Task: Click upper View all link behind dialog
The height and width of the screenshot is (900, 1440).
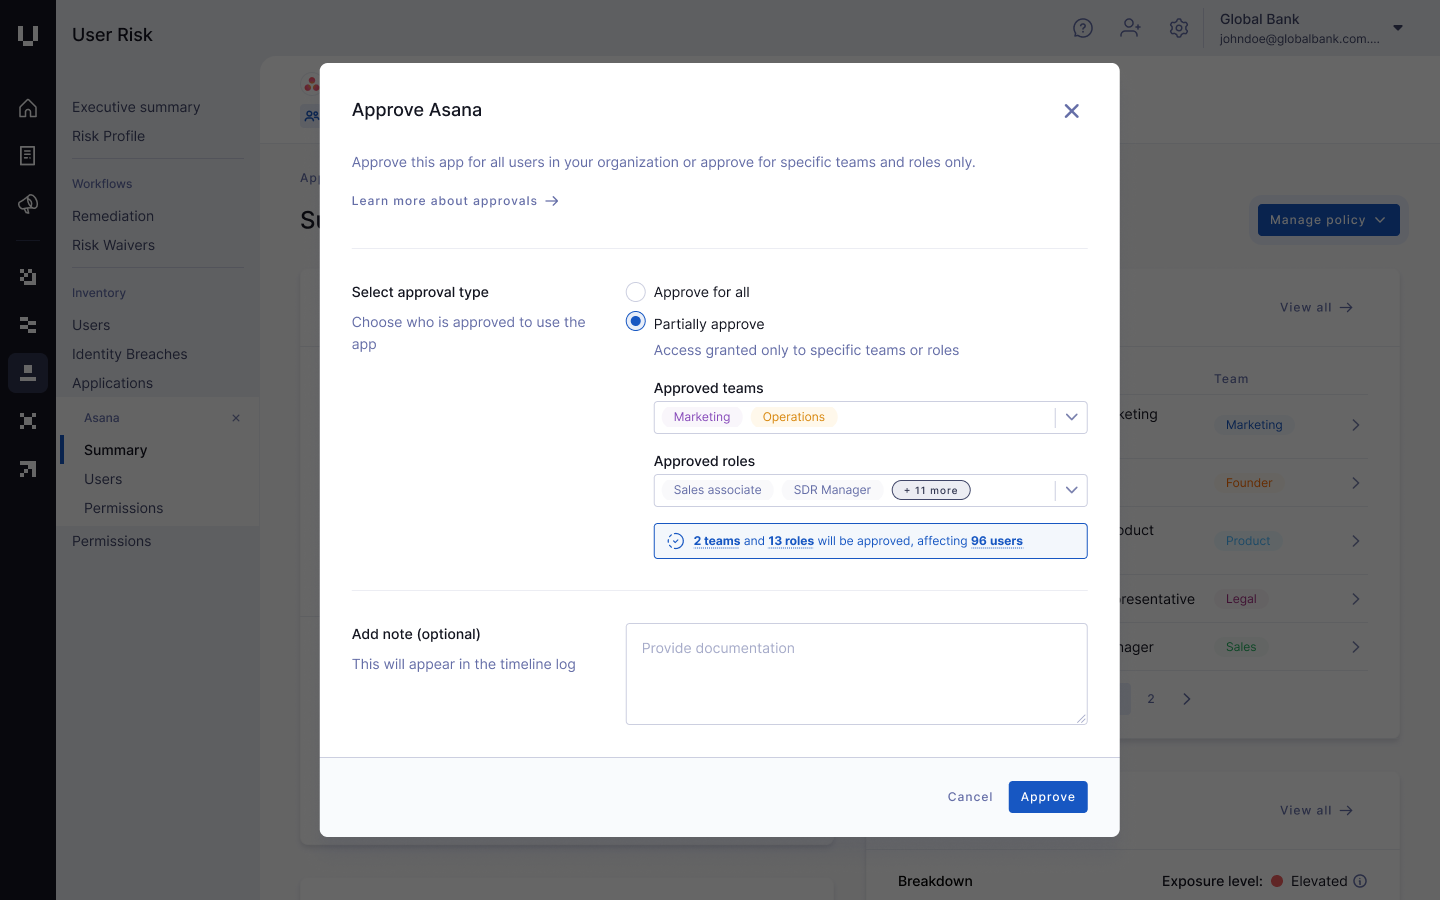Action: 1316,308
